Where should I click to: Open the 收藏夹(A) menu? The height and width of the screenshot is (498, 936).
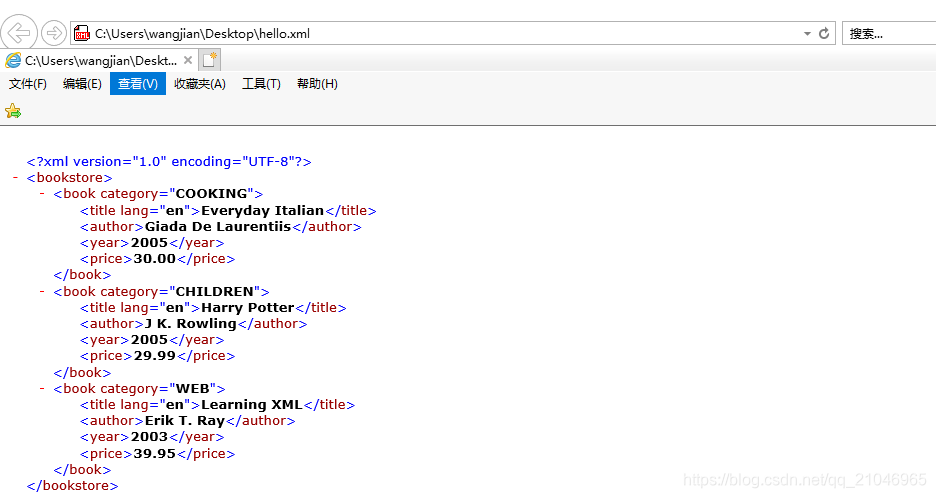pyautogui.click(x=200, y=84)
